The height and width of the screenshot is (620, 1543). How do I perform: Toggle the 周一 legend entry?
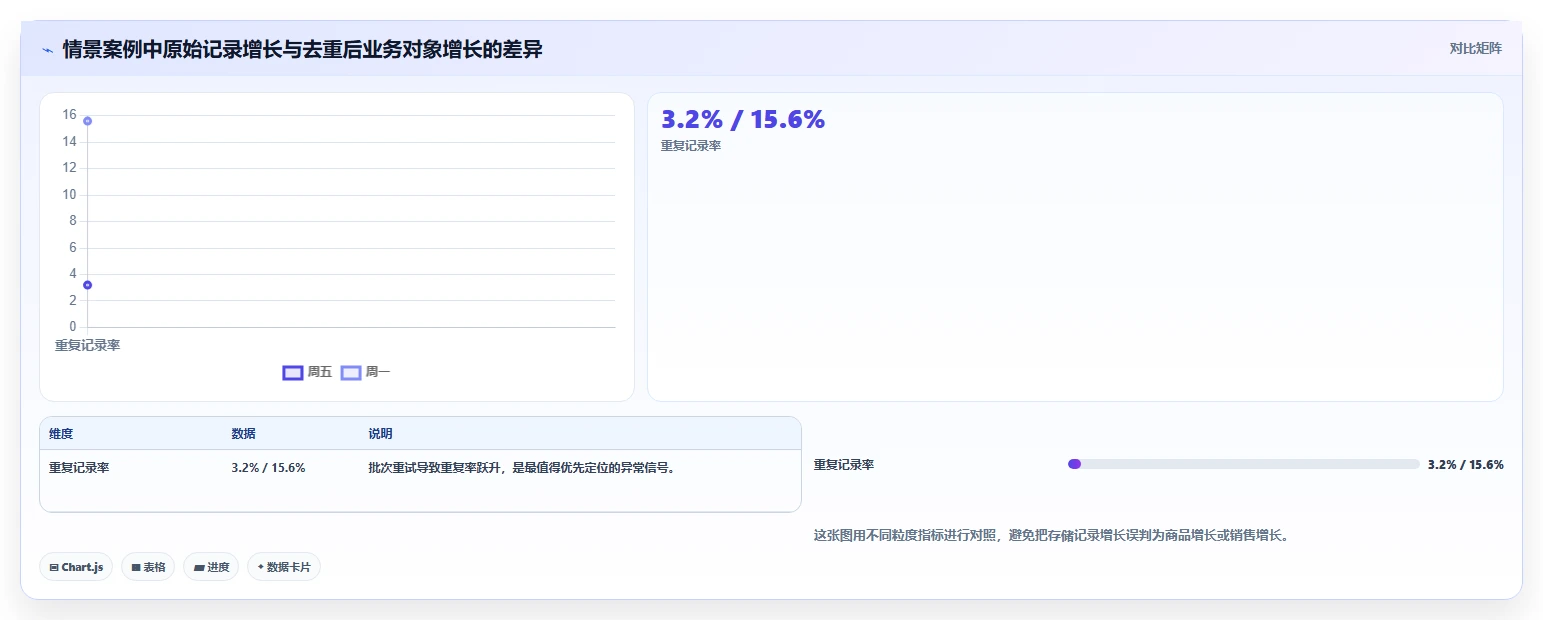[366, 372]
